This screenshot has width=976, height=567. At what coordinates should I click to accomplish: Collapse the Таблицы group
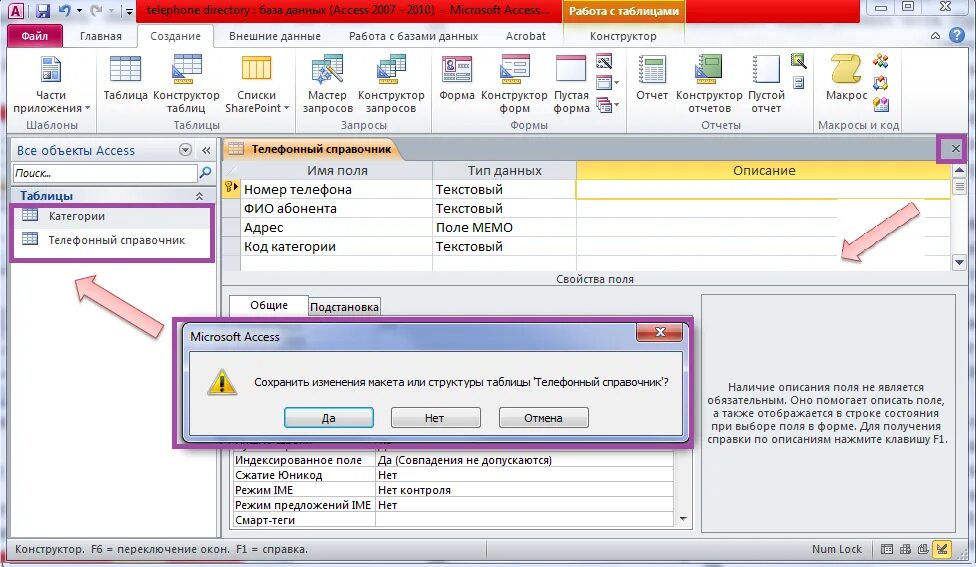tap(199, 196)
